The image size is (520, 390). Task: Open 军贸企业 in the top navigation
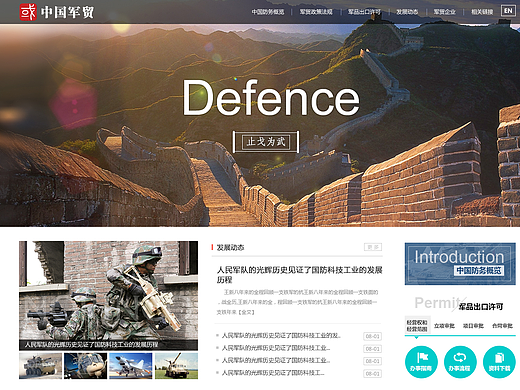[x=444, y=12]
